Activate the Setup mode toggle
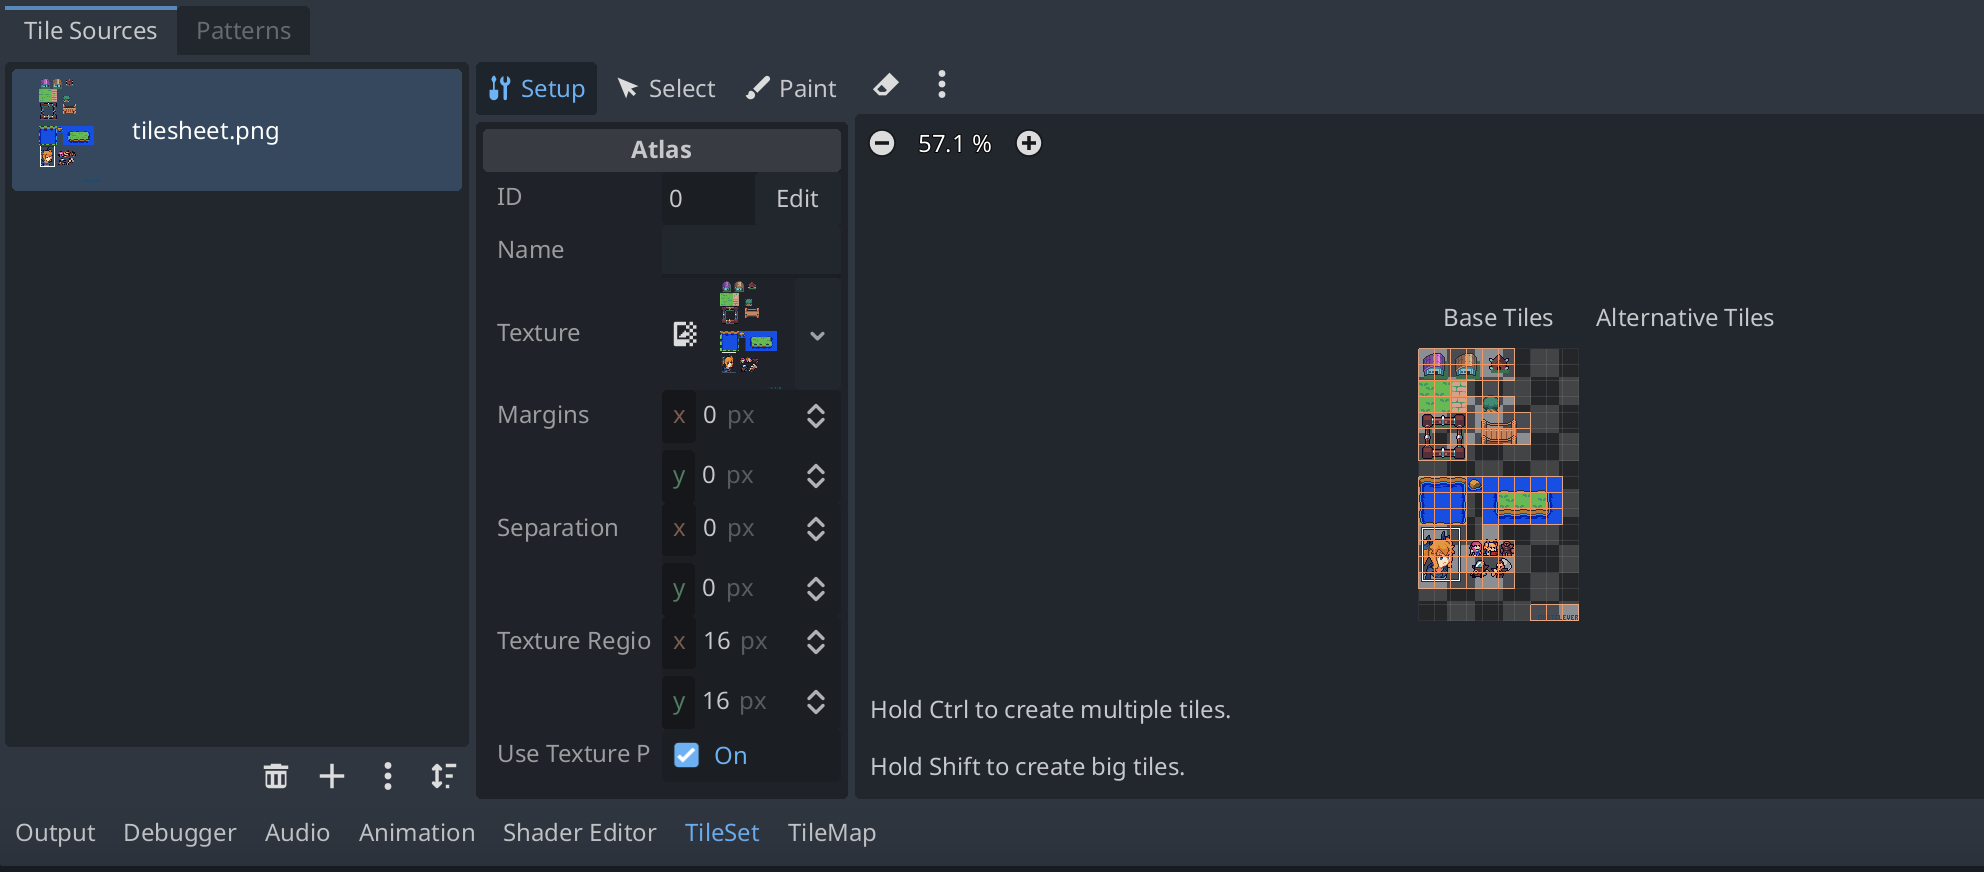Image resolution: width=1984 pixels, height=872 pixels. [537, 89]
